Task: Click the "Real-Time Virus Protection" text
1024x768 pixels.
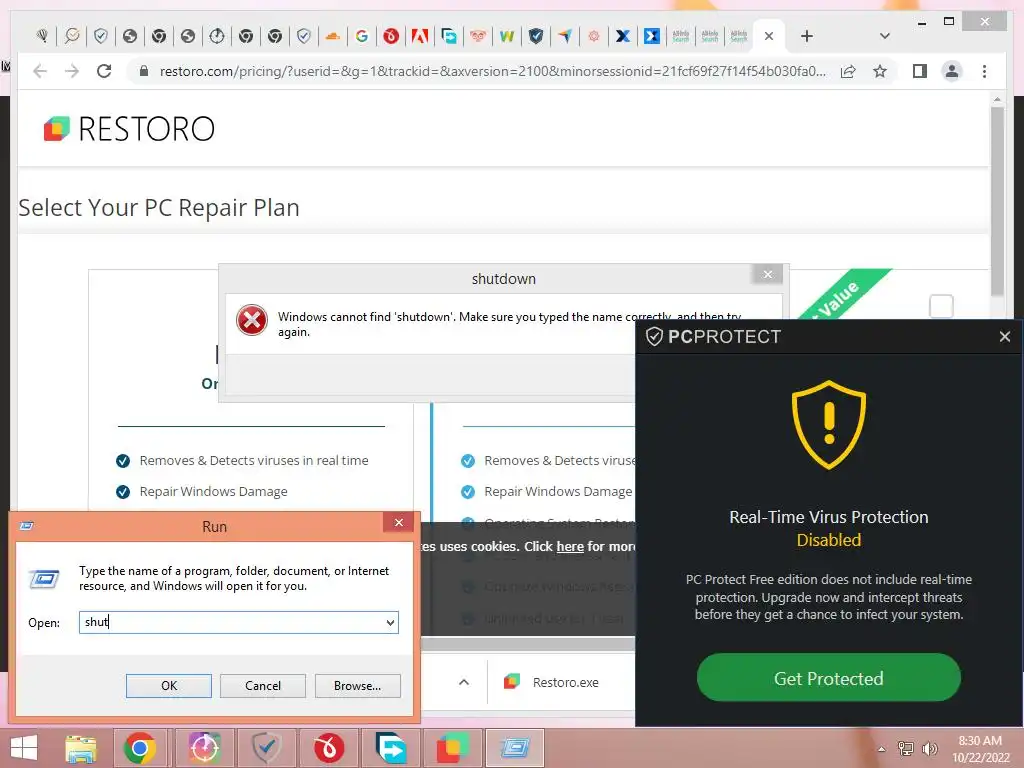Action: point(829,517)
